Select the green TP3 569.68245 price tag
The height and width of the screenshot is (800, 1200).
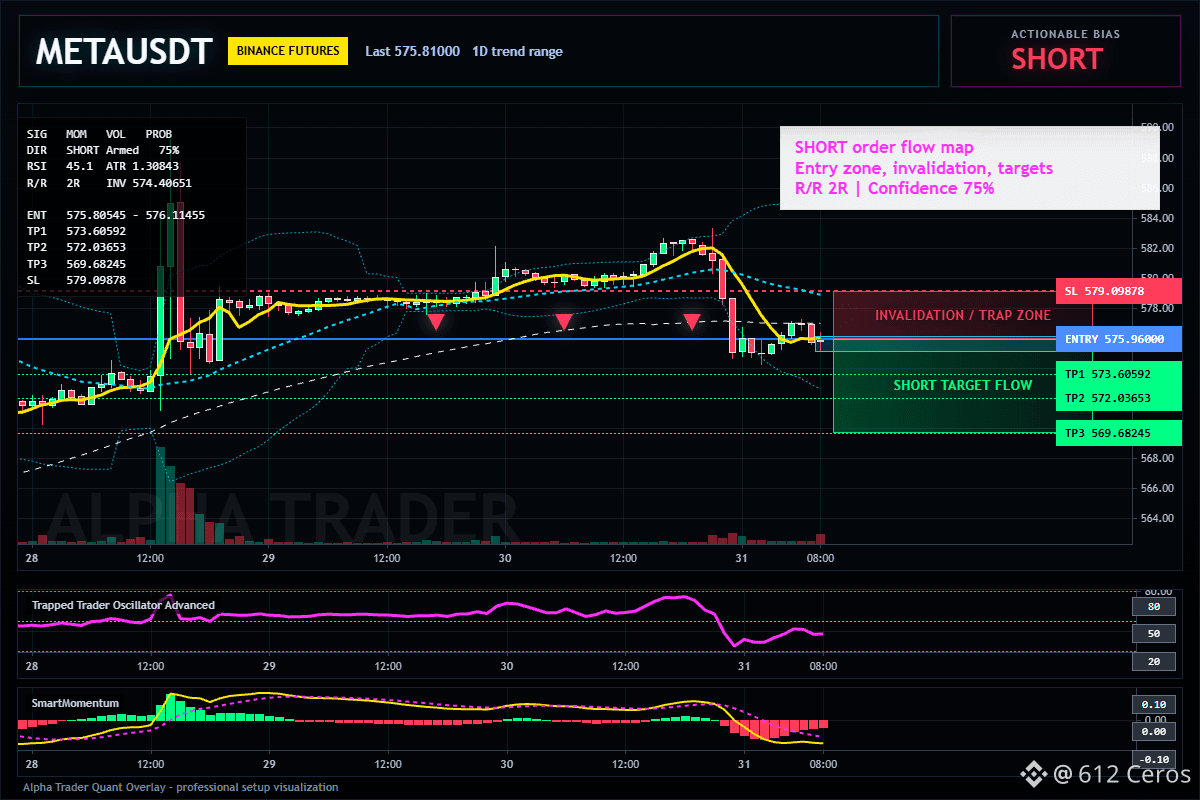tap(1119, 433)
